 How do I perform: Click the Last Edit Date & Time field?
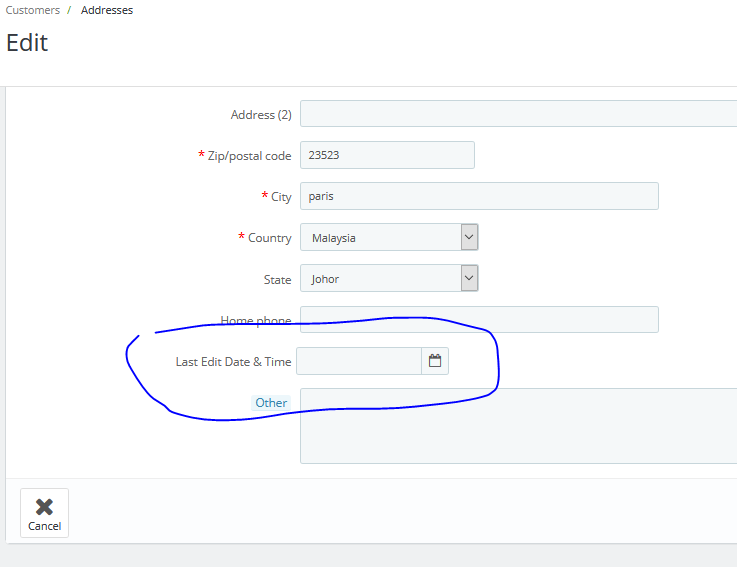[359, 361]
